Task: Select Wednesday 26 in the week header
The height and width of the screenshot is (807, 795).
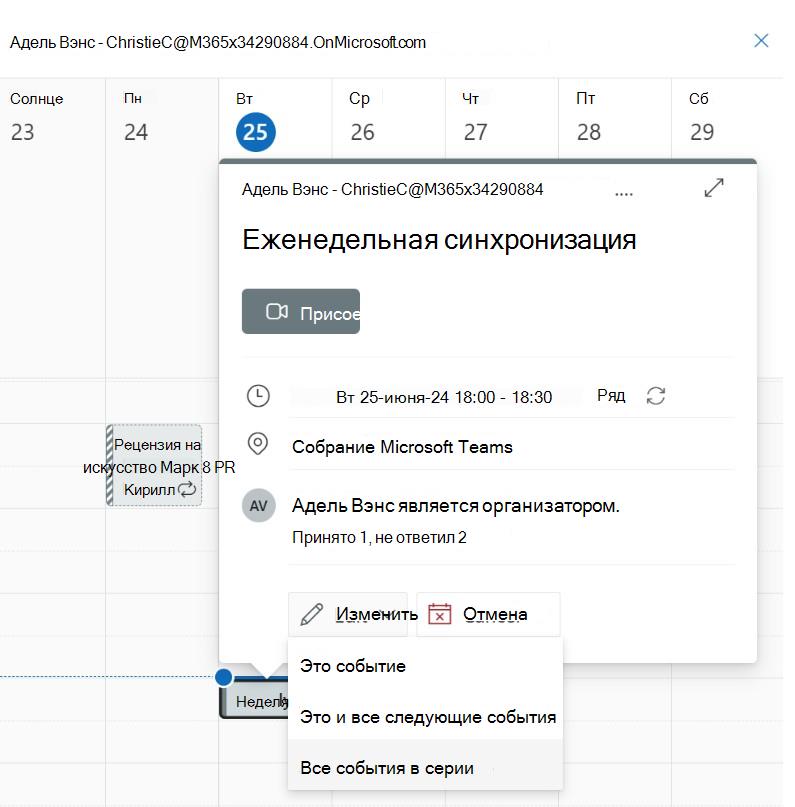Action: click(362, 132)
